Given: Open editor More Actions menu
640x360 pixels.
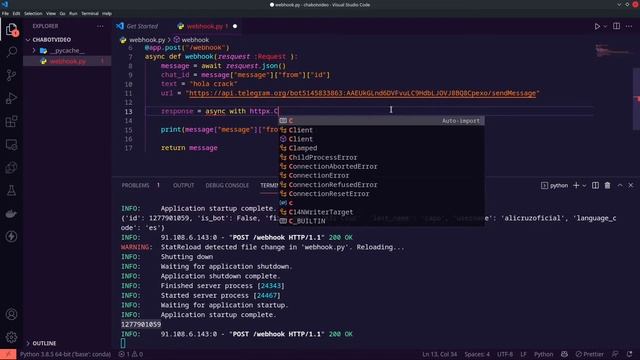Looking at the screenshot, I should pos(629,26).
